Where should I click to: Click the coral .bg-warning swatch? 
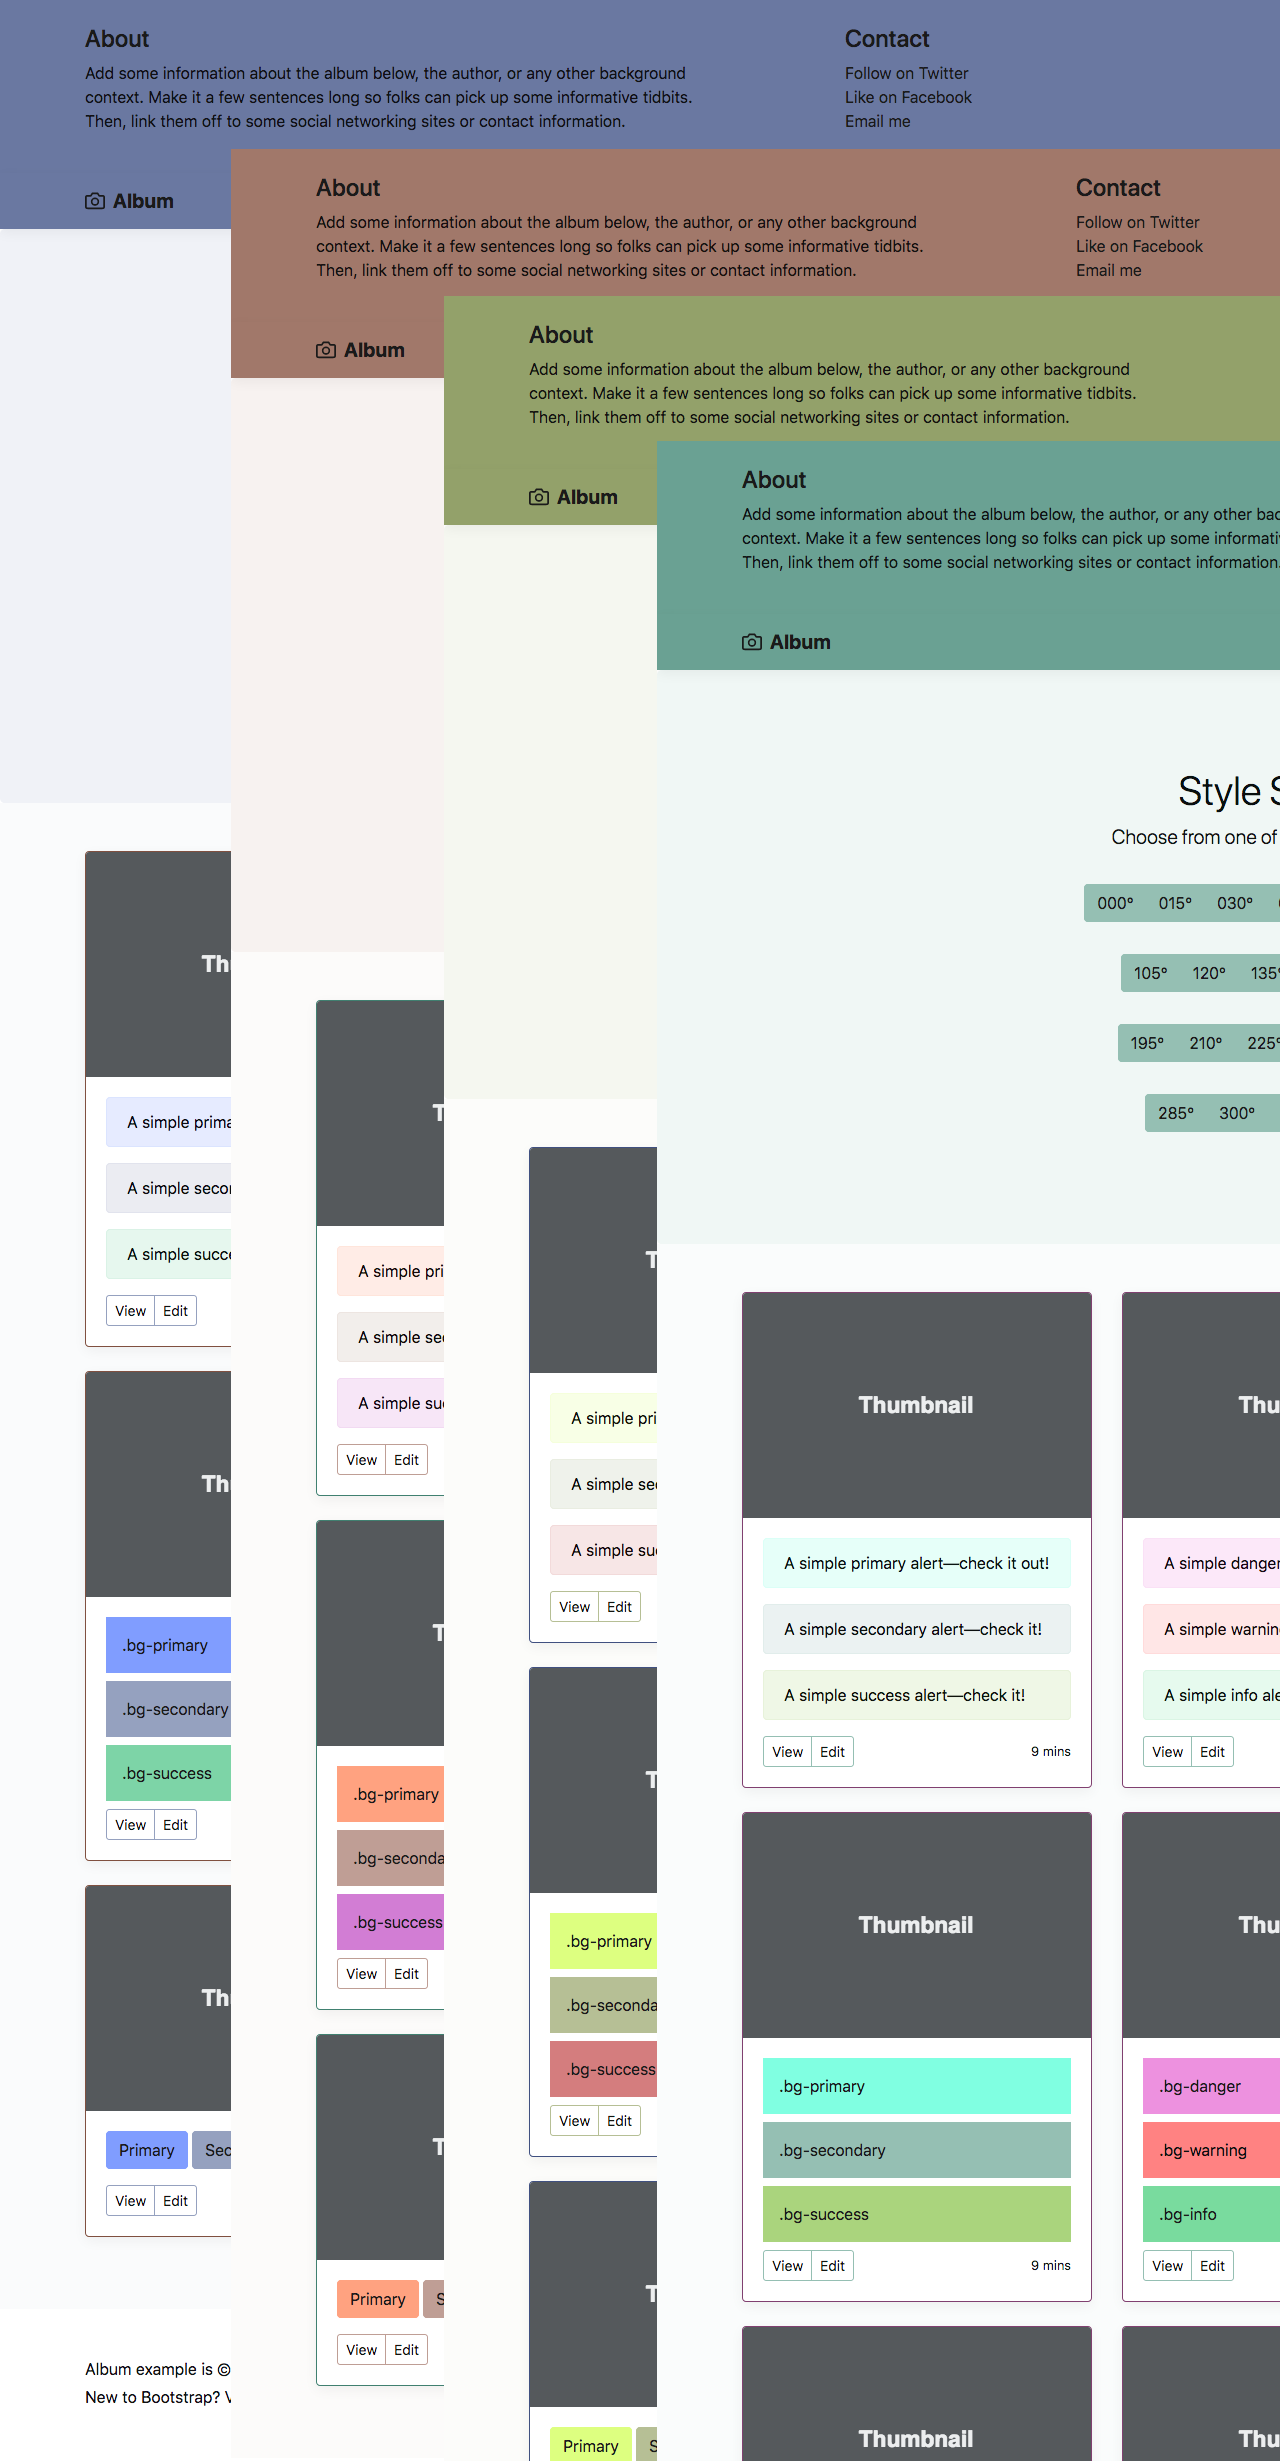click(1211, 2150)
